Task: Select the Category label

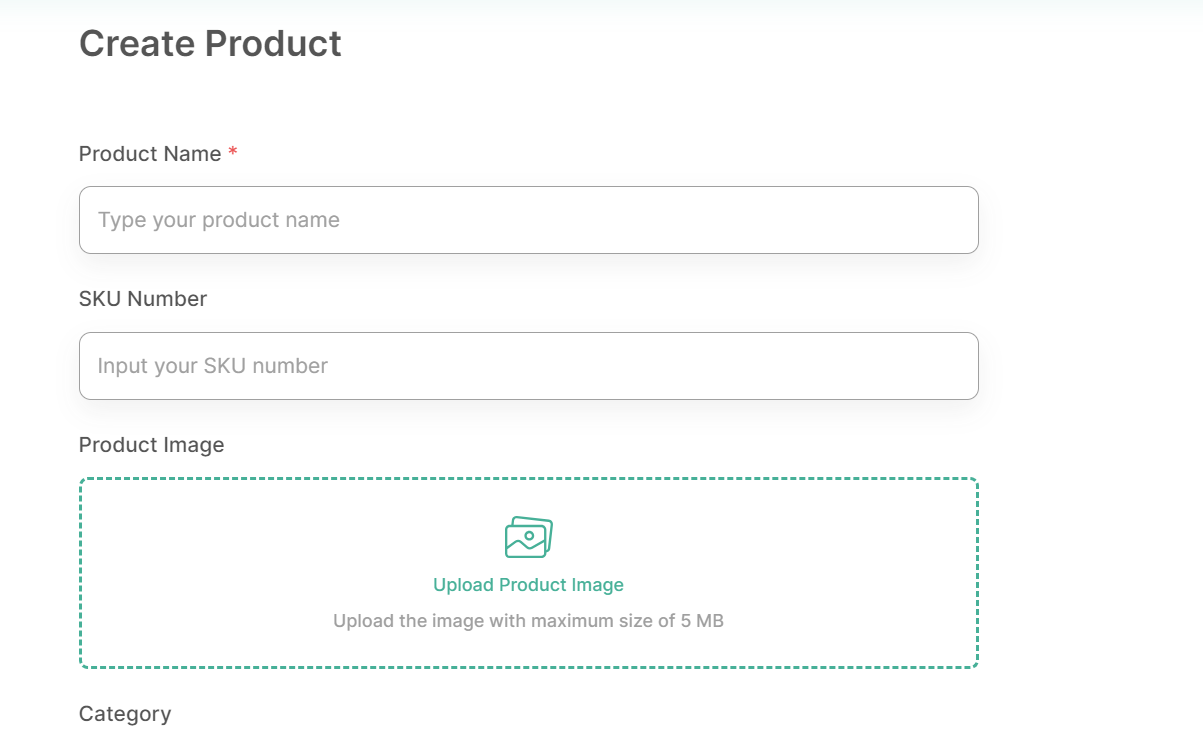Action: [x=125, y=714]
